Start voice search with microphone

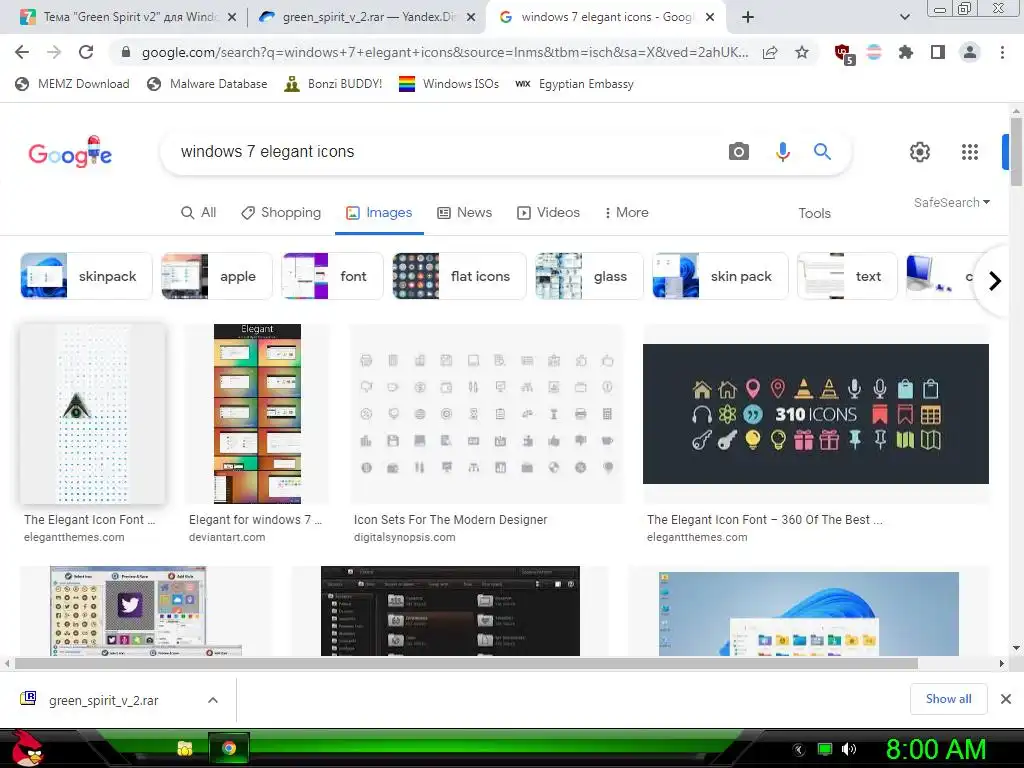pos(782,152)
